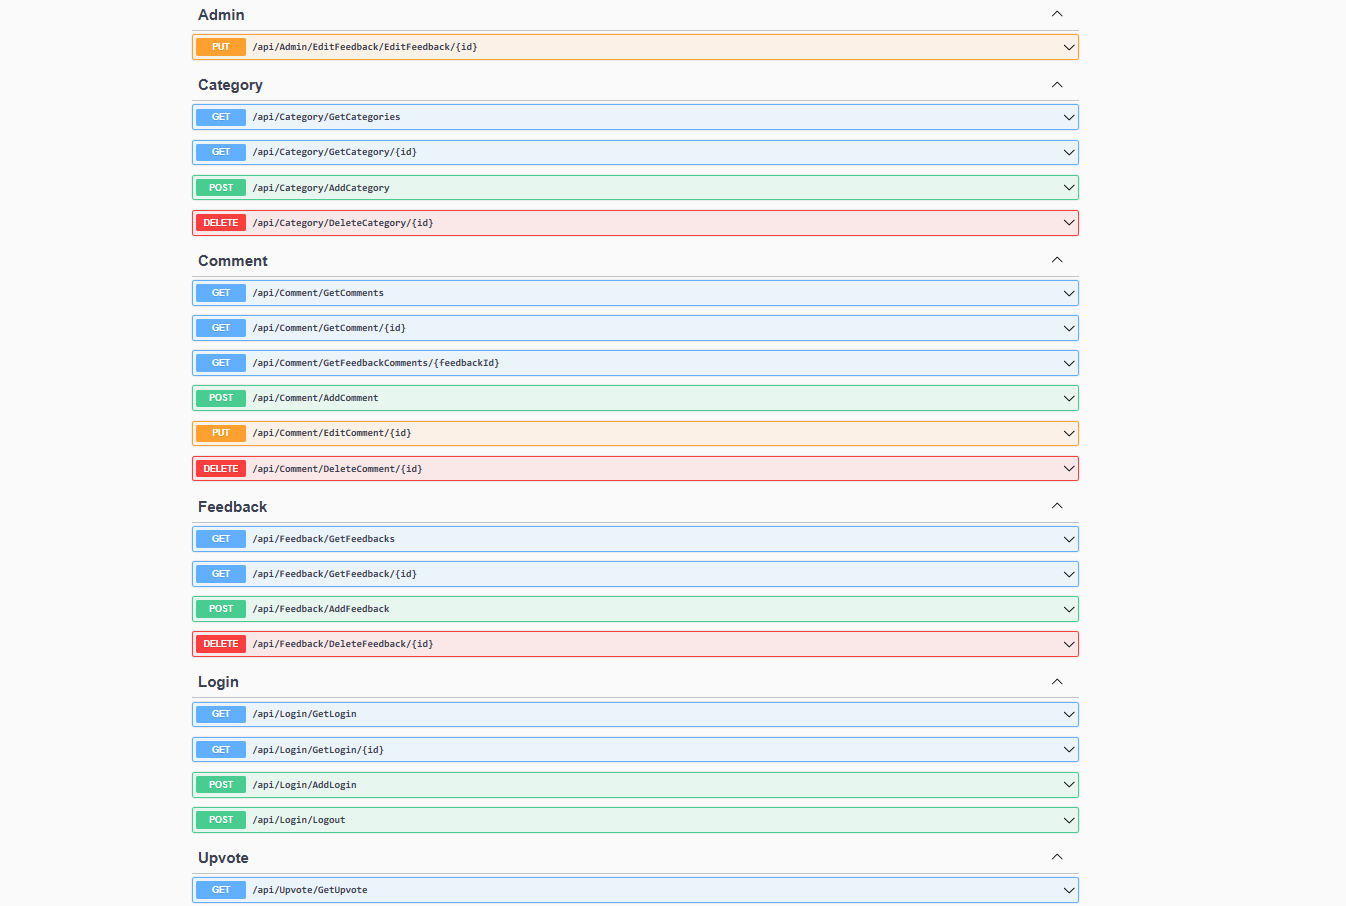Click the PUT badge for Admin EditFeedback
Screen dimensions: 1346x906
pyautogui.click(x=220, y=47)
